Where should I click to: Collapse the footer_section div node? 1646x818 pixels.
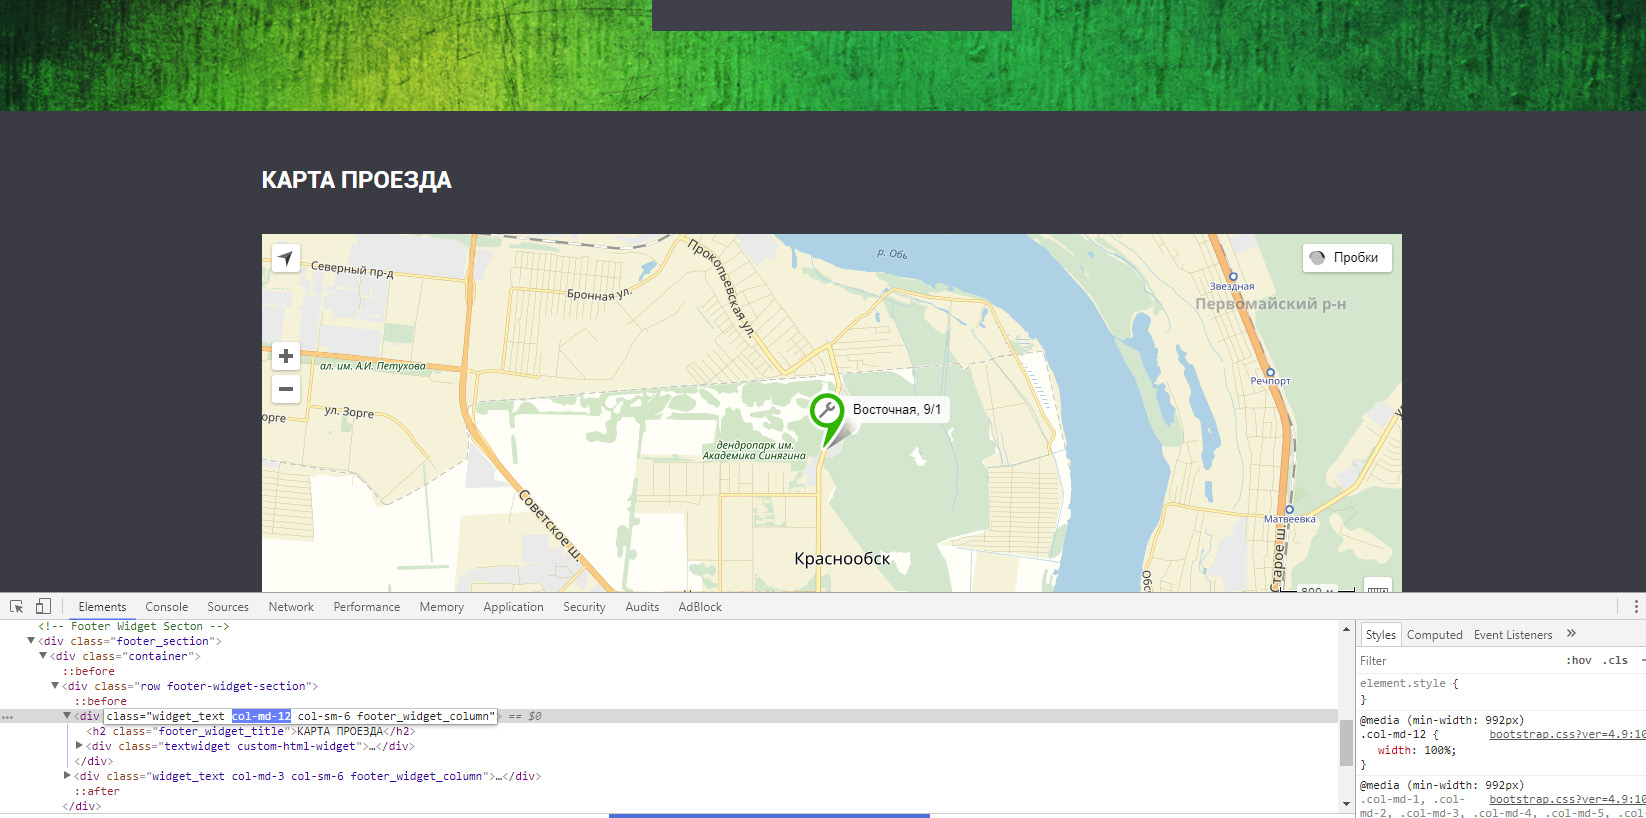31,641
